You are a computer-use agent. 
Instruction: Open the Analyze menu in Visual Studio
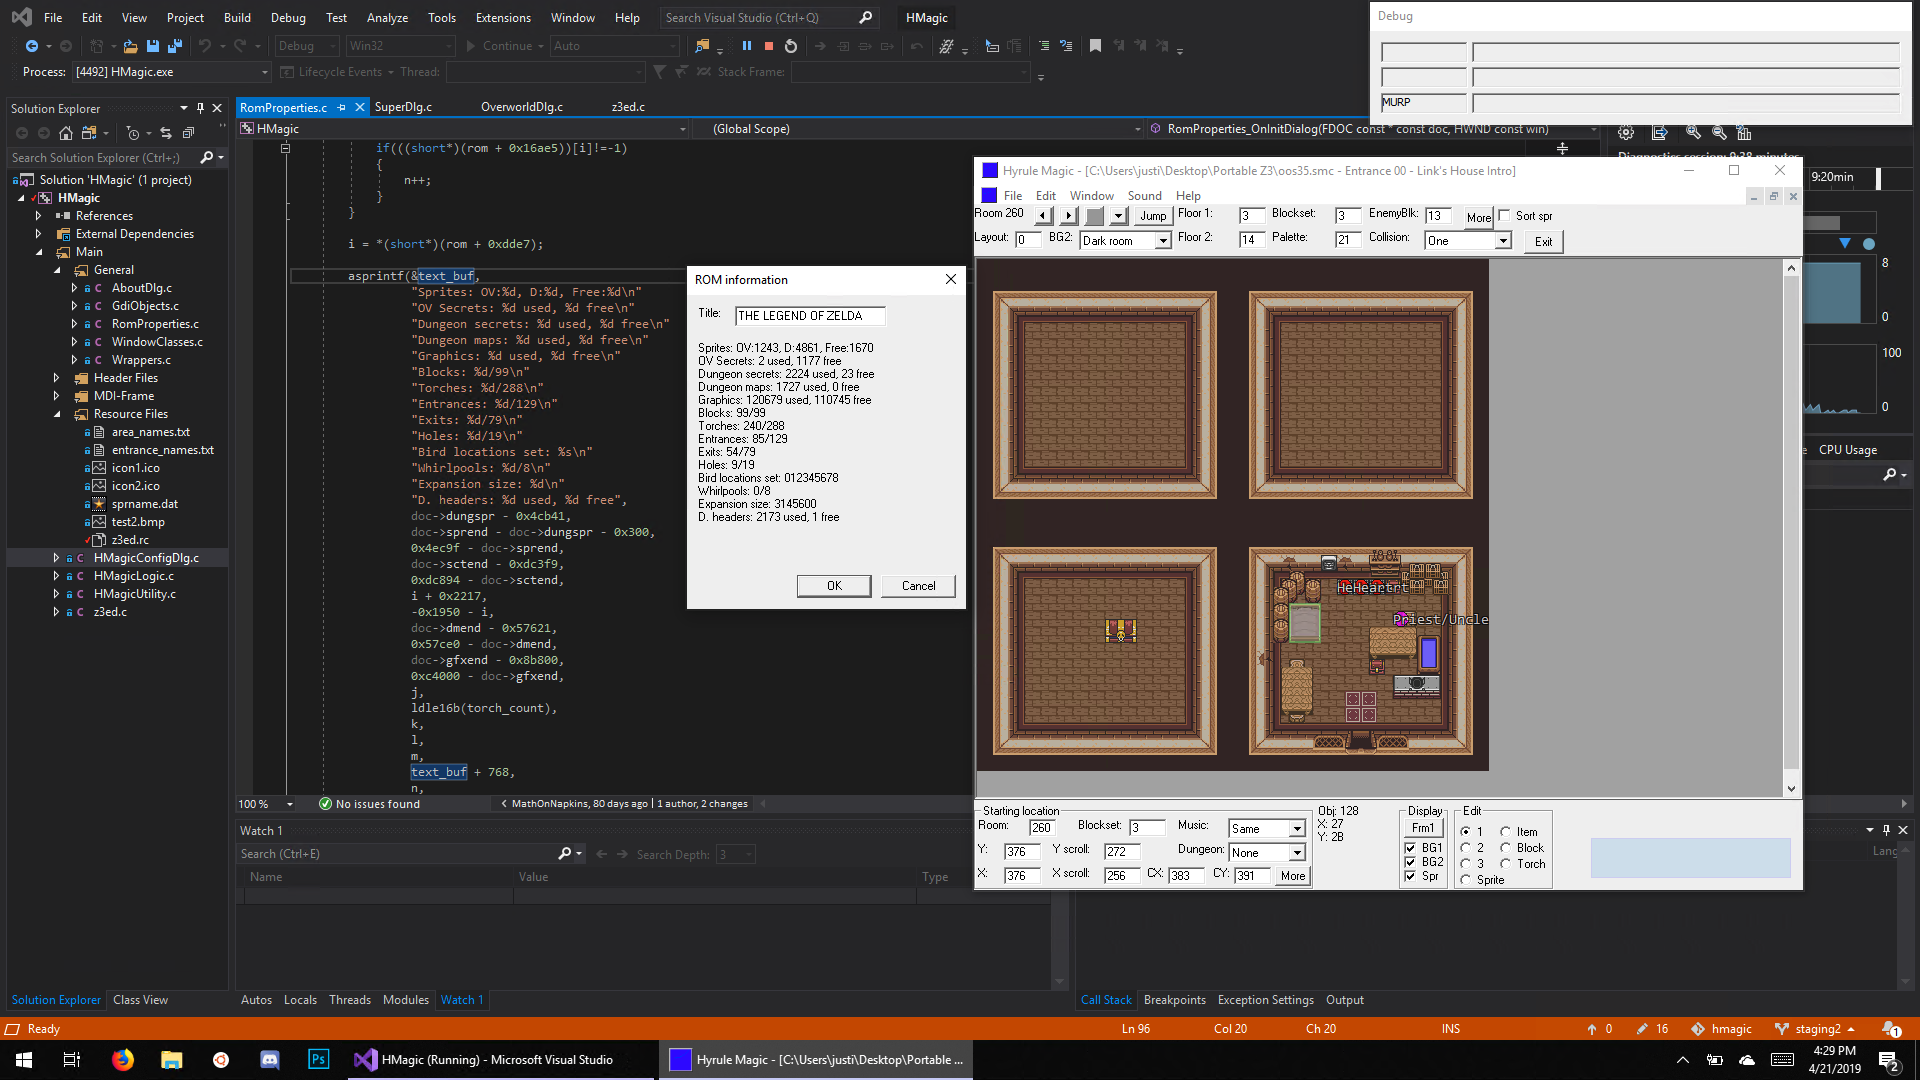point(387,18)
